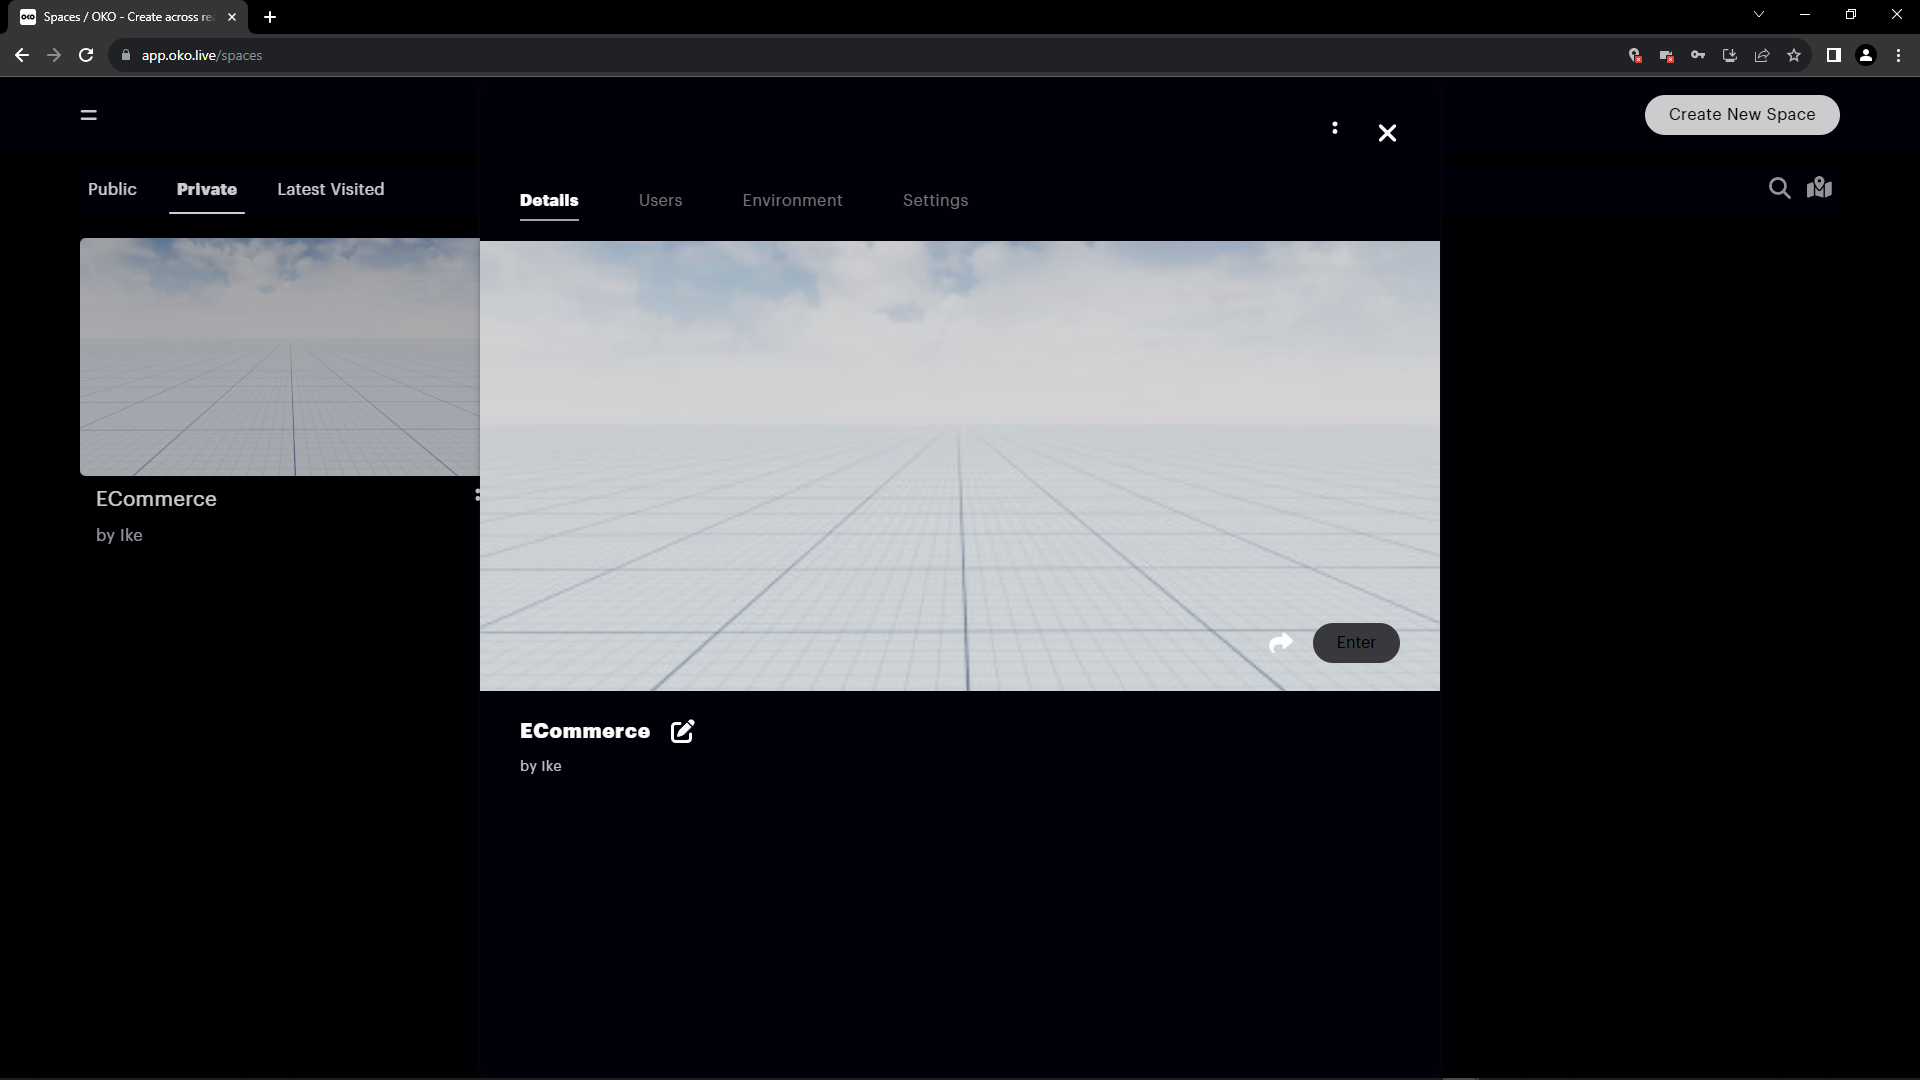
Task: Open the Environment tab
Action: tap(792, 200)
